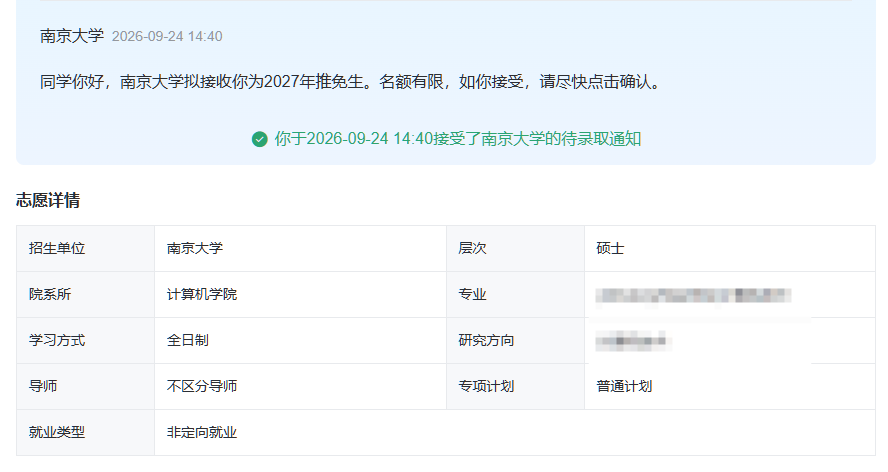The image size is (888, 472).
Task: Click the 不区分导师 value cell
Action: [x=301, y=386]
